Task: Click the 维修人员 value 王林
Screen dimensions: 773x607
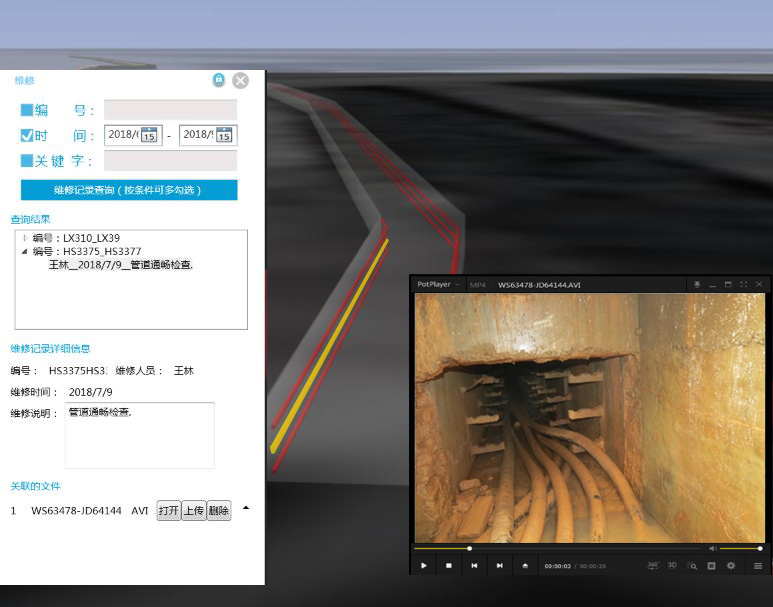Action: [184, 371]
